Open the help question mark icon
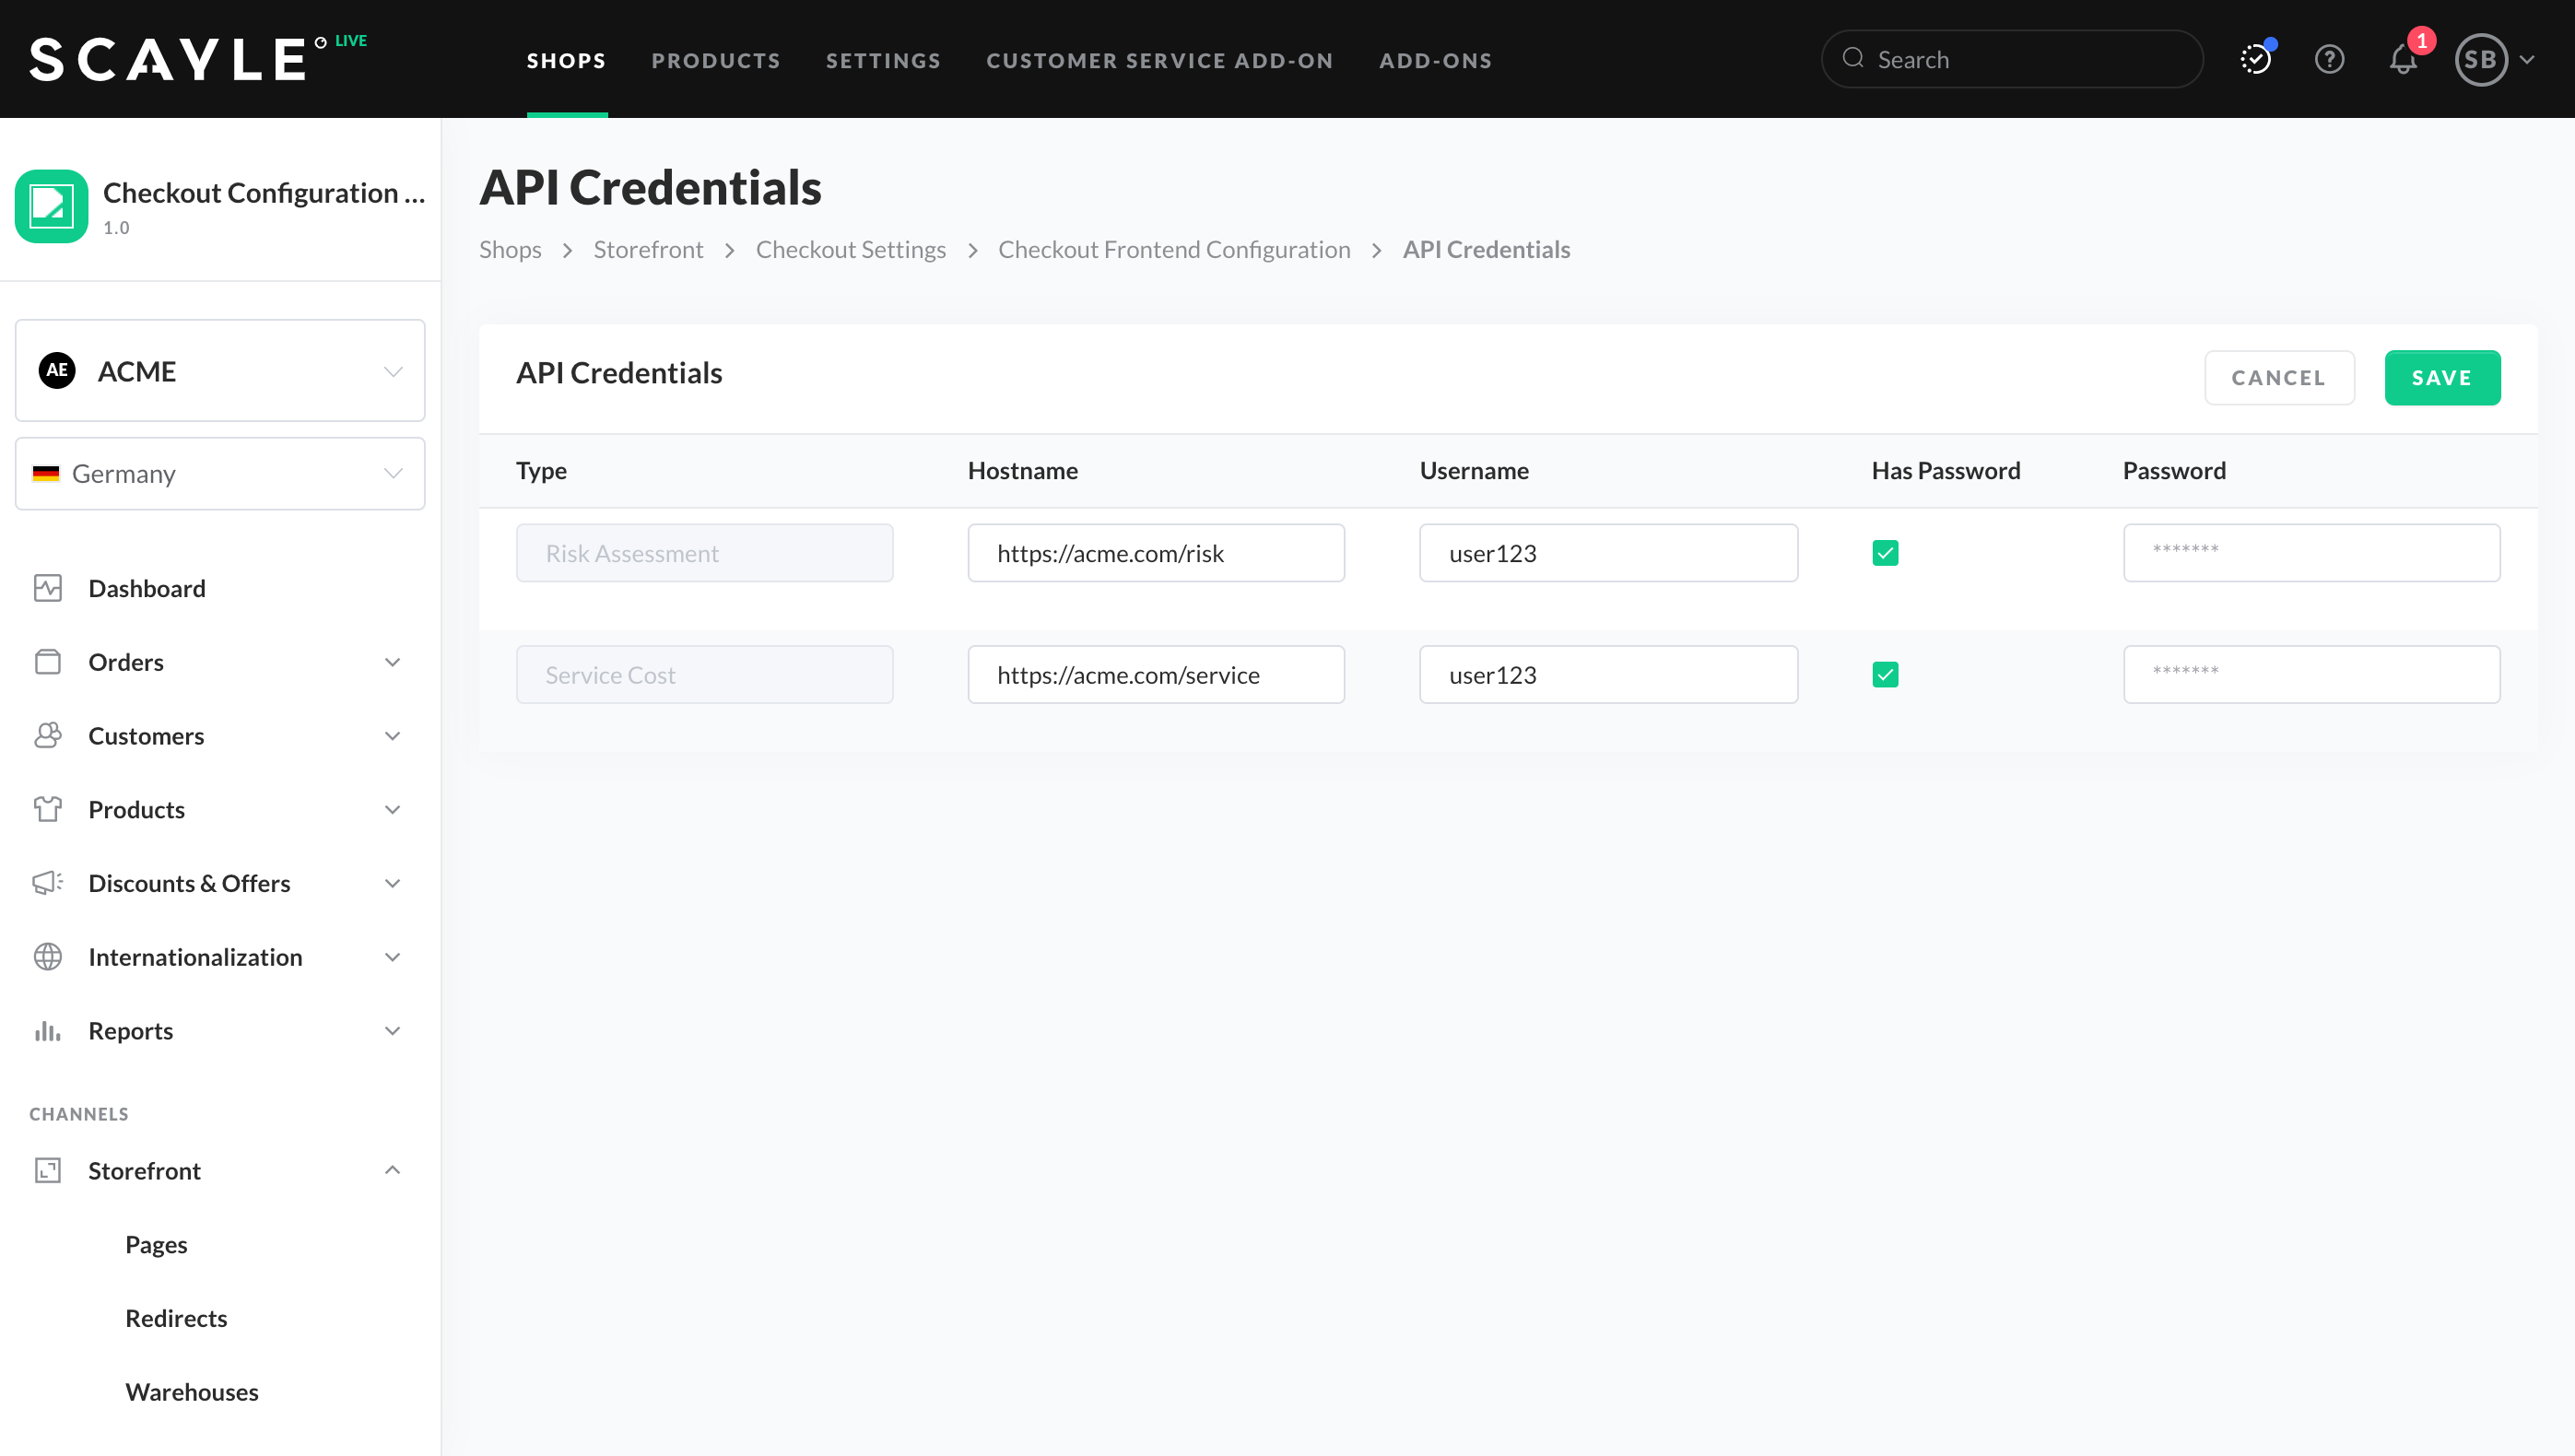This screenshot has width=2575, height=1456. (x=2329, y=60)
